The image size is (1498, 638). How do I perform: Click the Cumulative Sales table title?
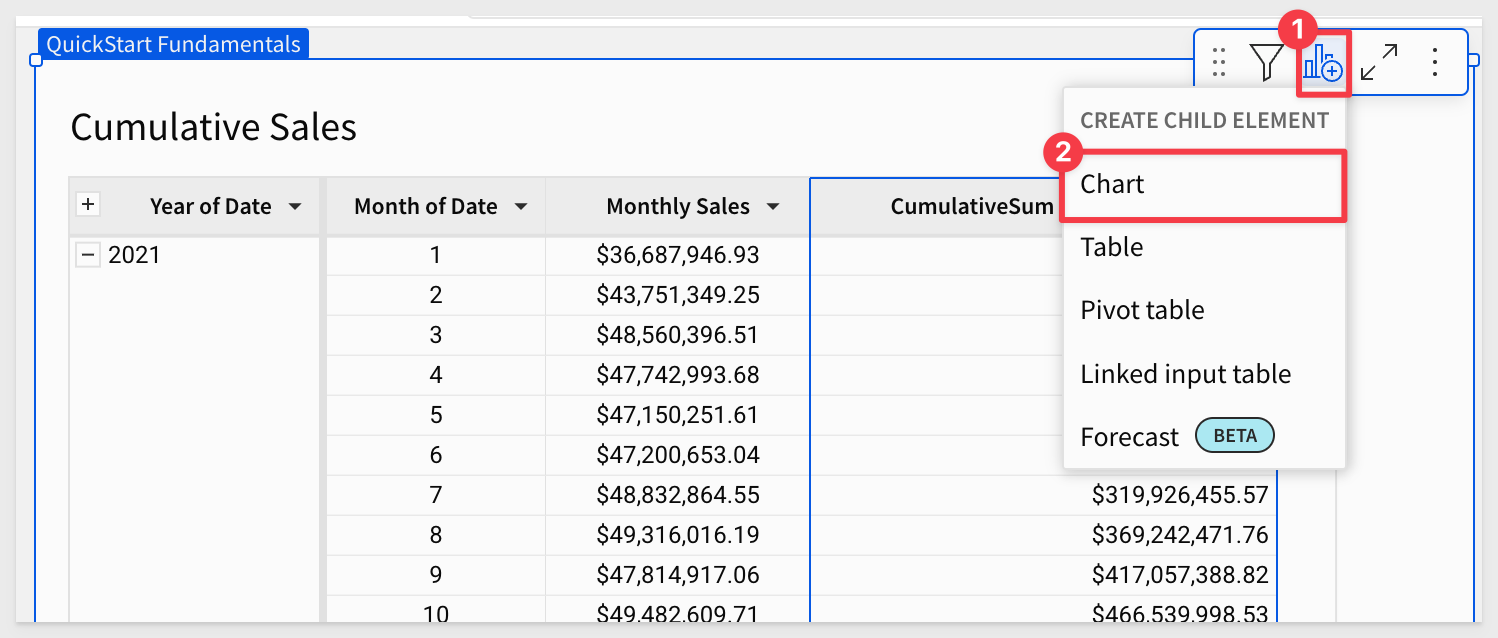coord(213,128)
